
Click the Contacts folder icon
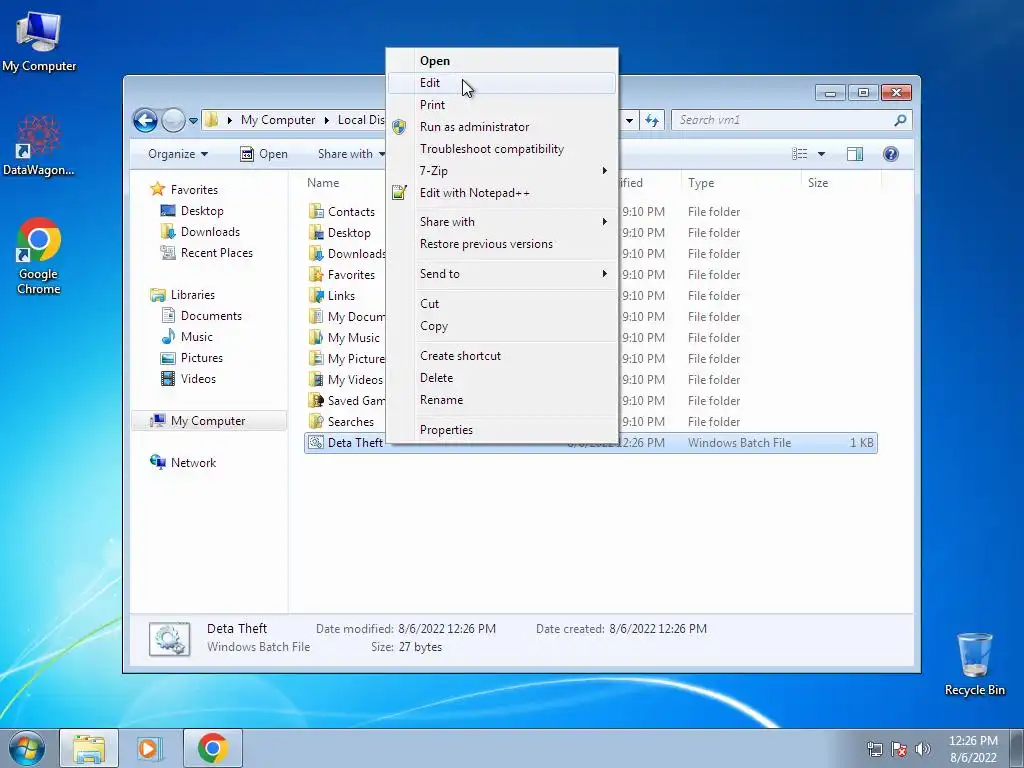pos(316,212)
